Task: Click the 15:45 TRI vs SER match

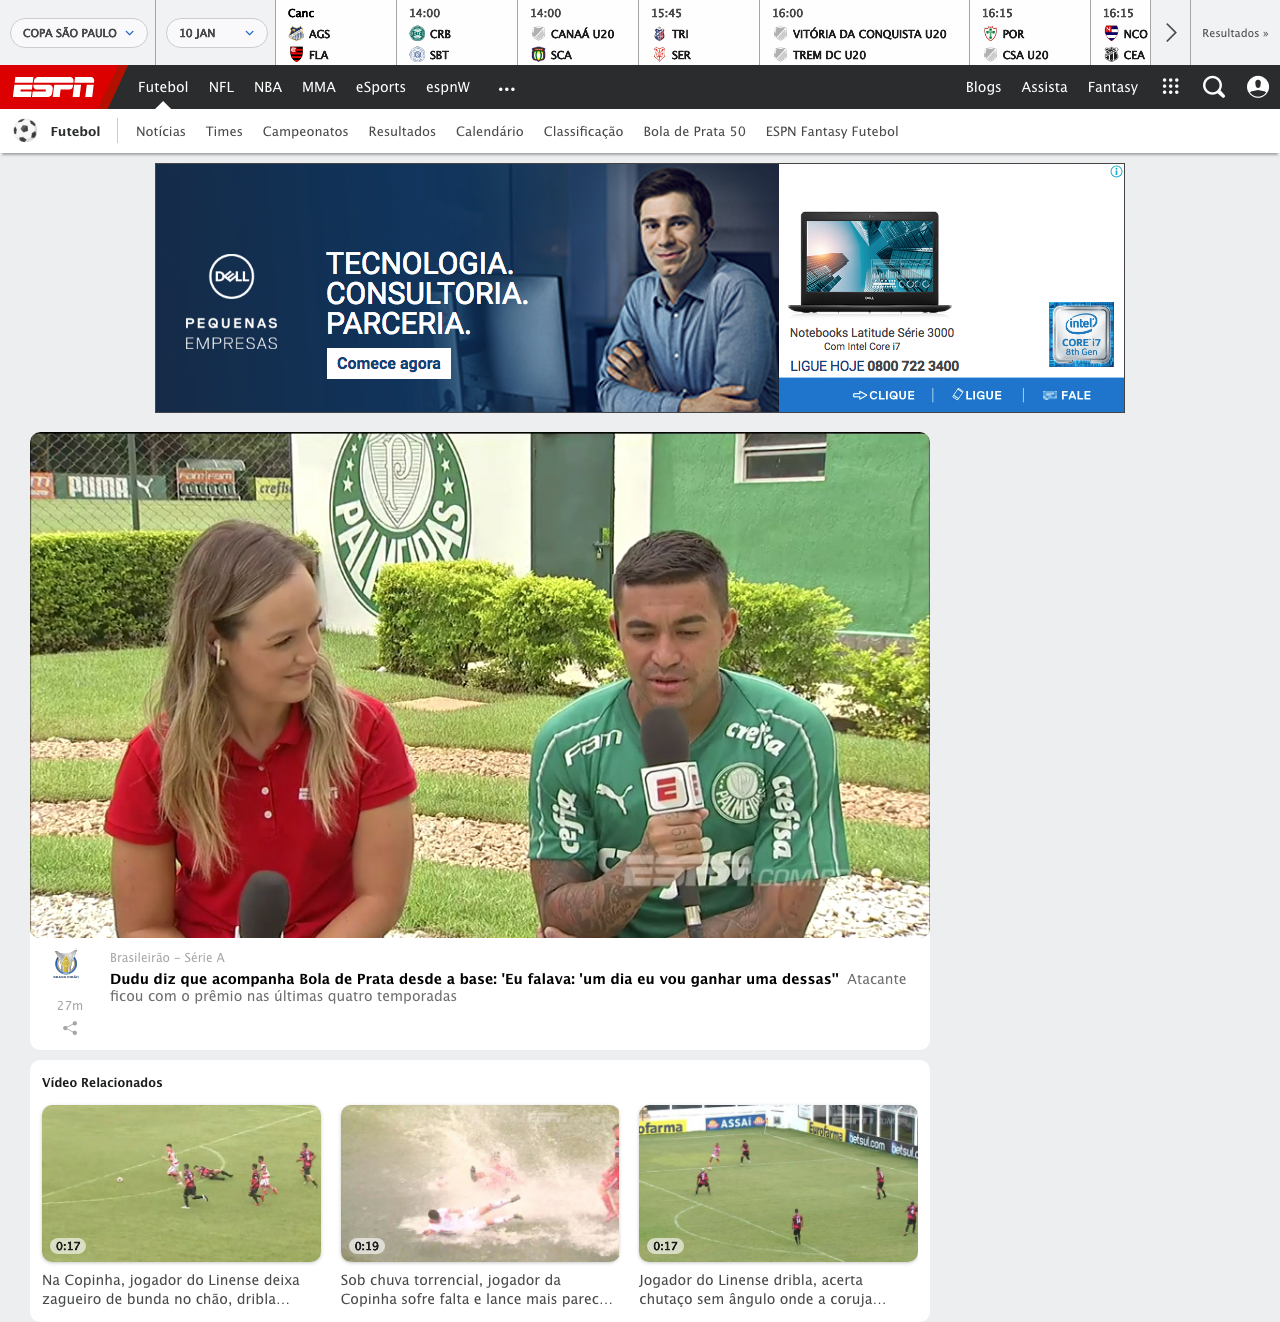Action: coord(698,33)
